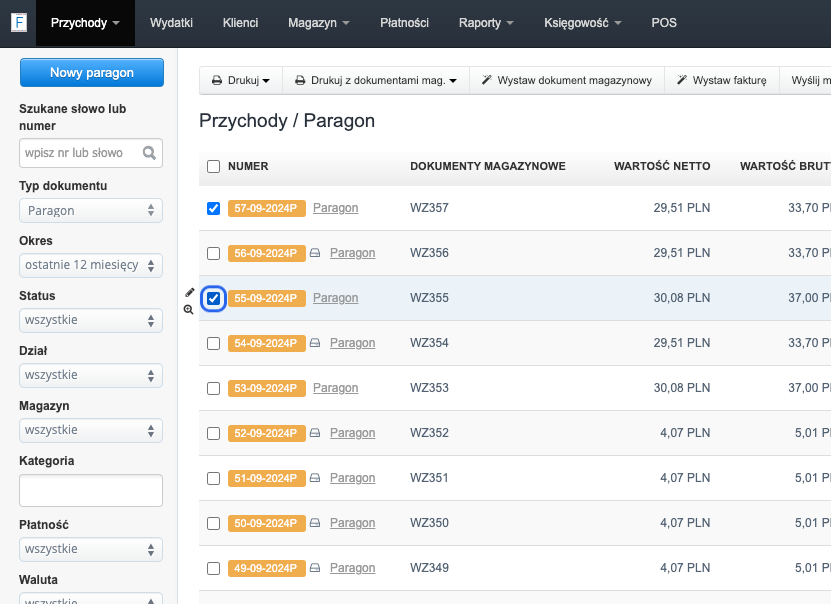Select all rows with header checkbox
Screen dimensions: 831x604
tap(213, 166)
